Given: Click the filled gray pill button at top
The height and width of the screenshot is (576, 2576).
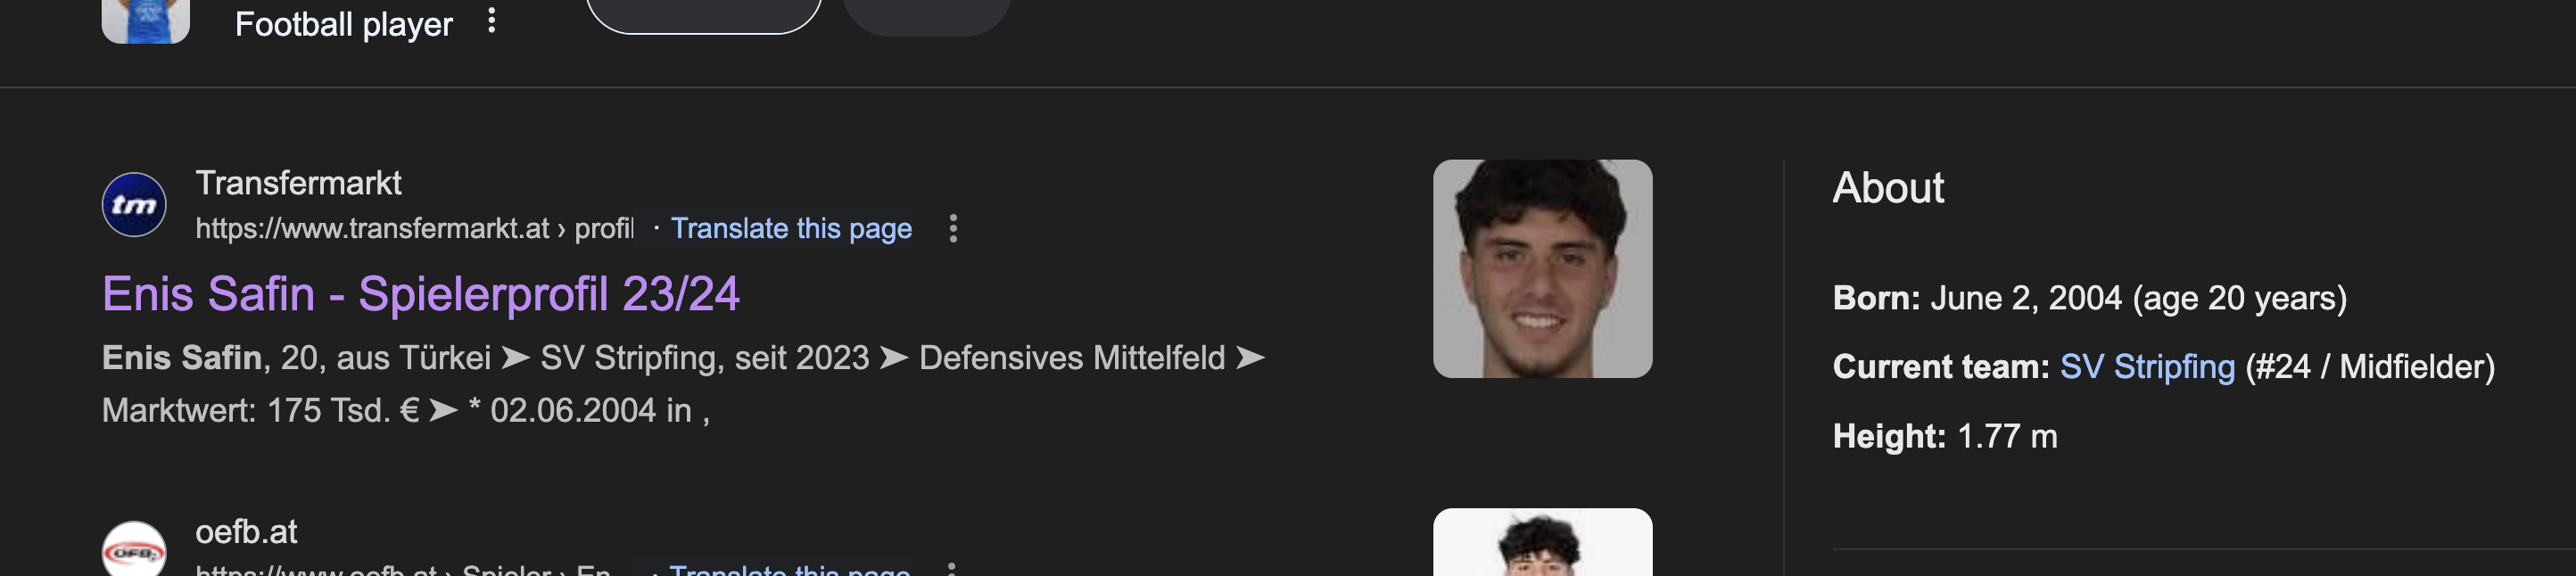Looking at the screenshot, I should [x=927, y=17].
